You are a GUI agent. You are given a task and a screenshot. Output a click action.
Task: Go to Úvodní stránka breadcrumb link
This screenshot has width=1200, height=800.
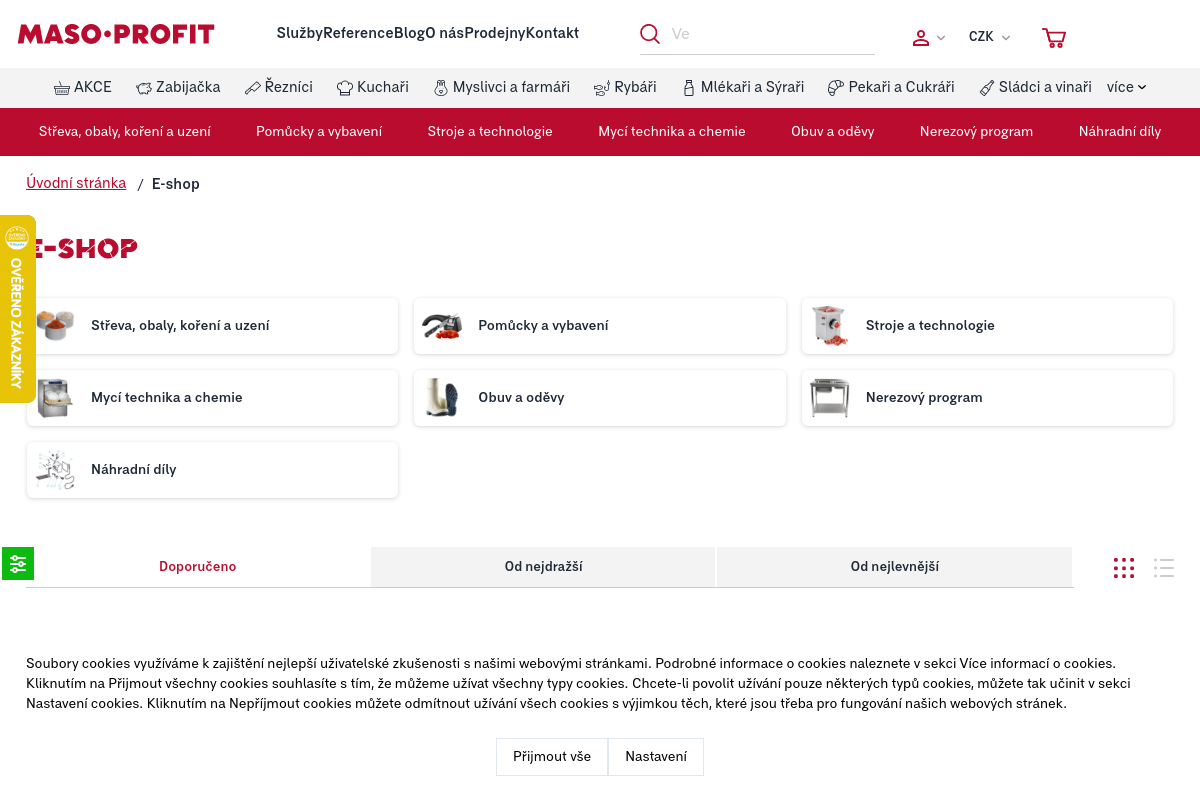76,183
